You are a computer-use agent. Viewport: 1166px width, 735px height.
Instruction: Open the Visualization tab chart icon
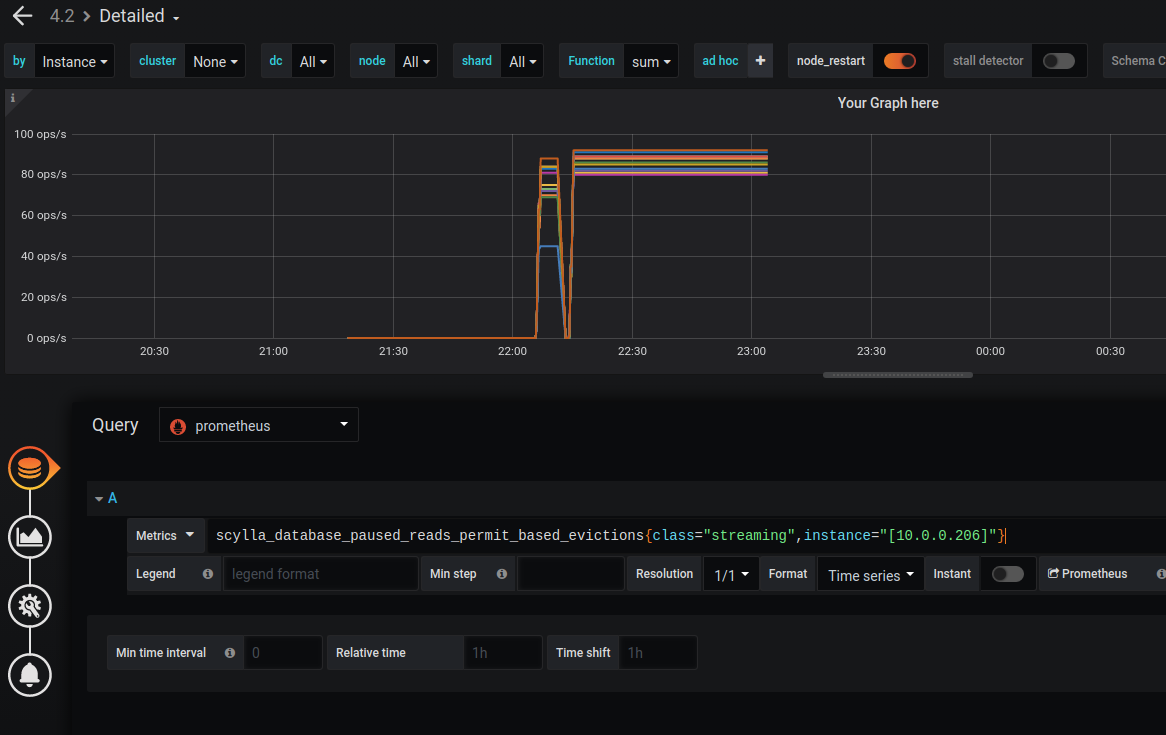30,536
